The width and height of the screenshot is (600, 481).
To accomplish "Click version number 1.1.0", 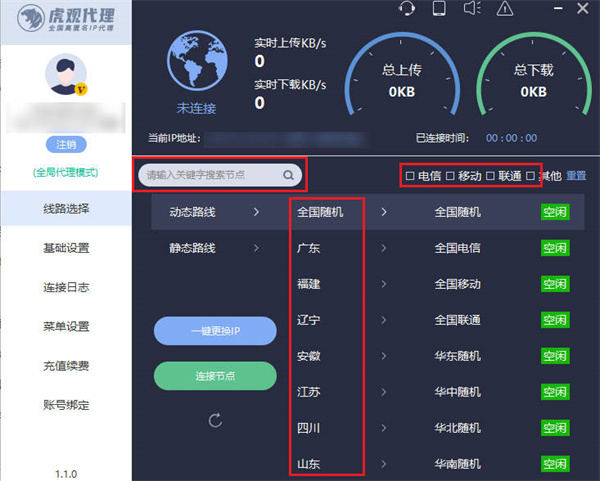I will coord(66,474).
